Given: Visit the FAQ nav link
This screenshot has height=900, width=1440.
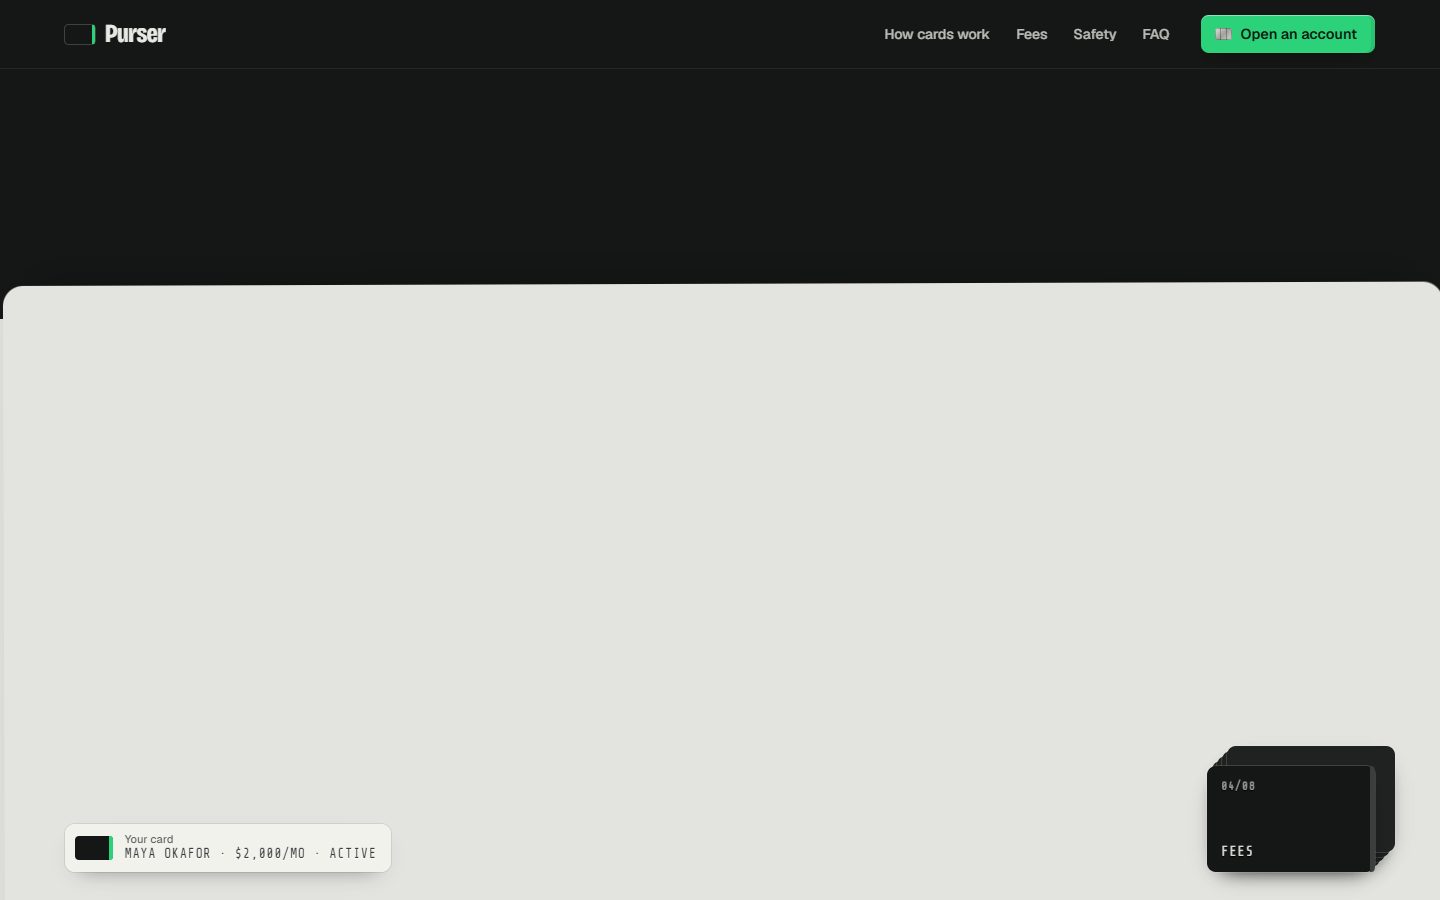Looking at the screenshot, I should (1155, 34).
